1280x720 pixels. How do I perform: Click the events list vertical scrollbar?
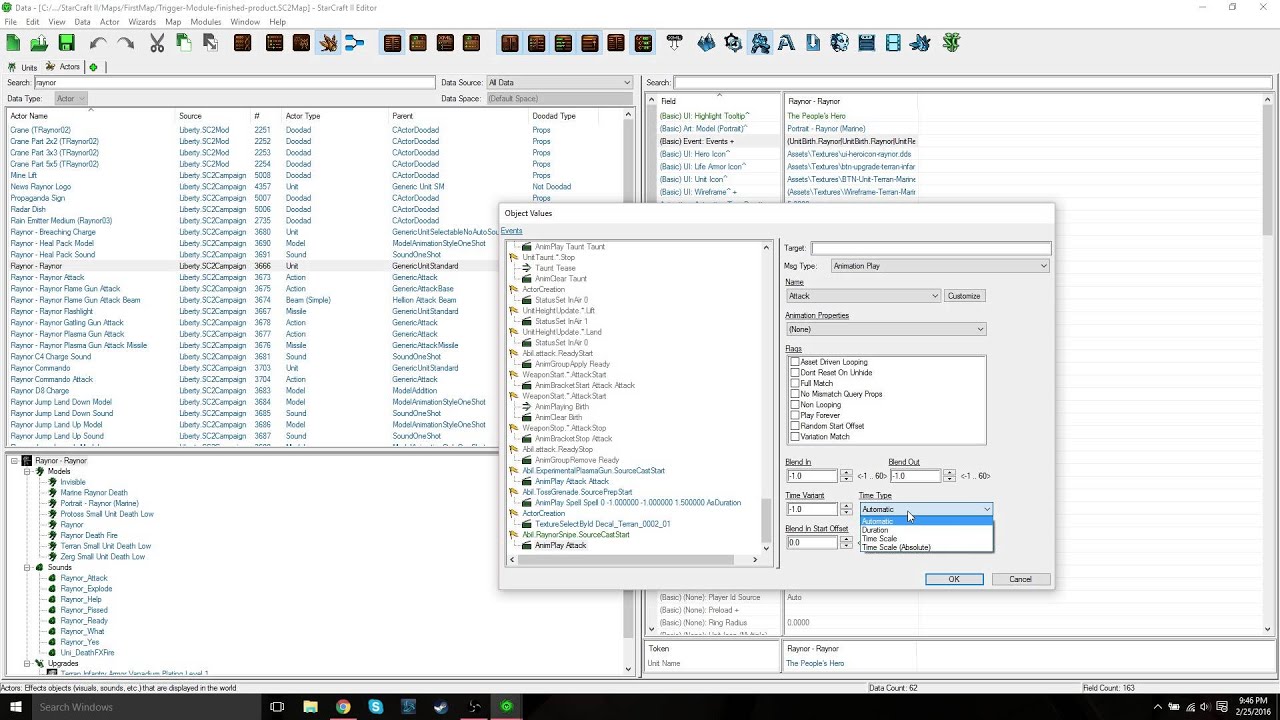[x=767, y=397]
